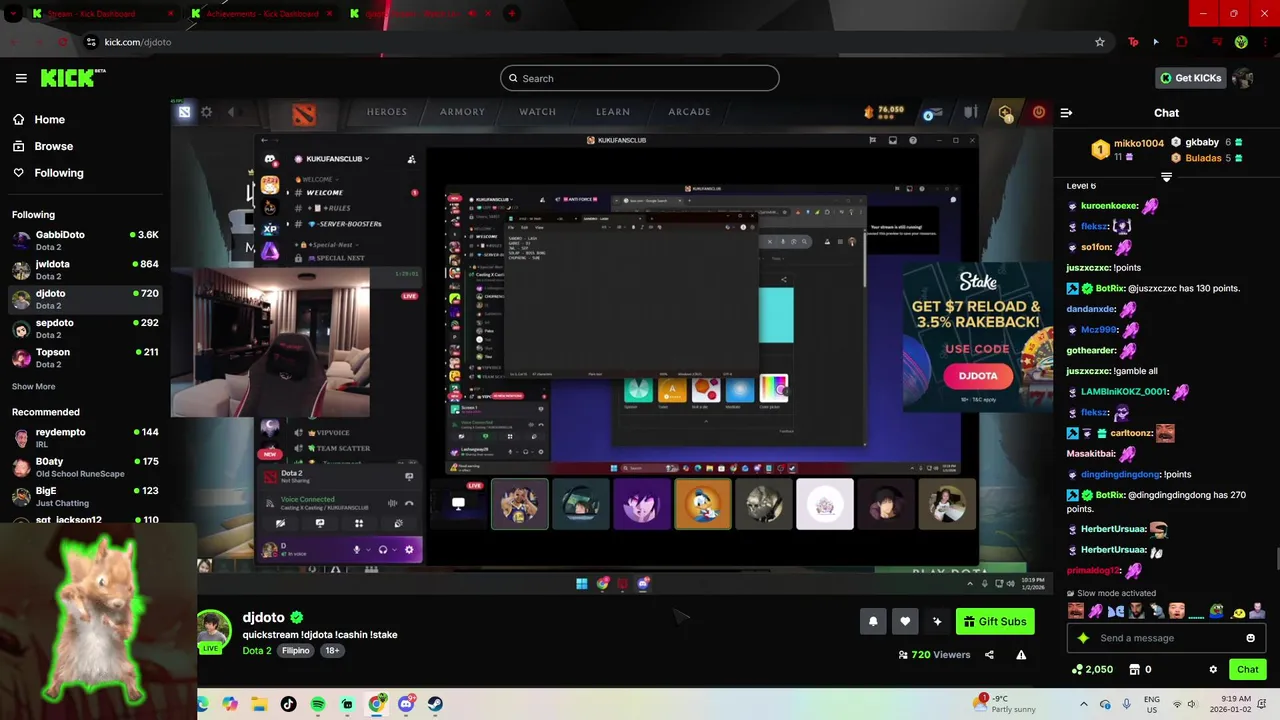Open BigE recommended channel
Viewport: 1280px width, 720px height.
pos(85,497)
